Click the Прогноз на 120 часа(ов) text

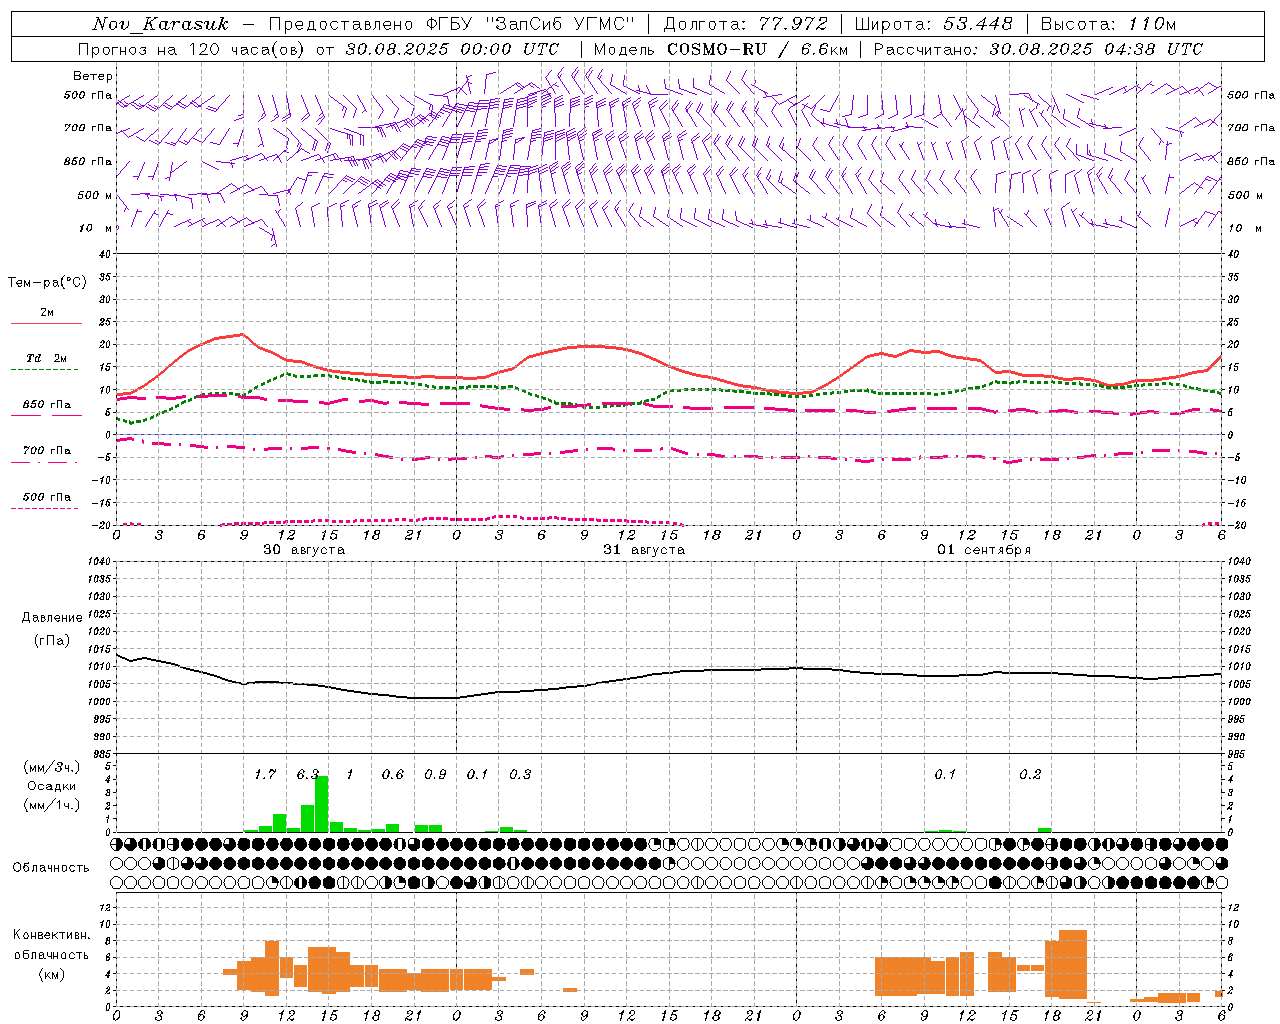tap(192, 49)
